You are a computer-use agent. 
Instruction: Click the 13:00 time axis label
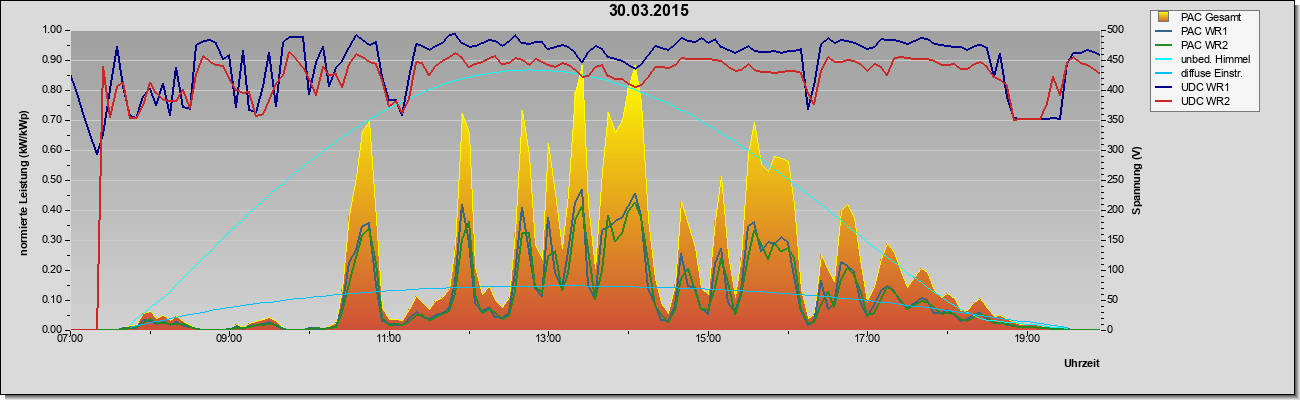548,339
